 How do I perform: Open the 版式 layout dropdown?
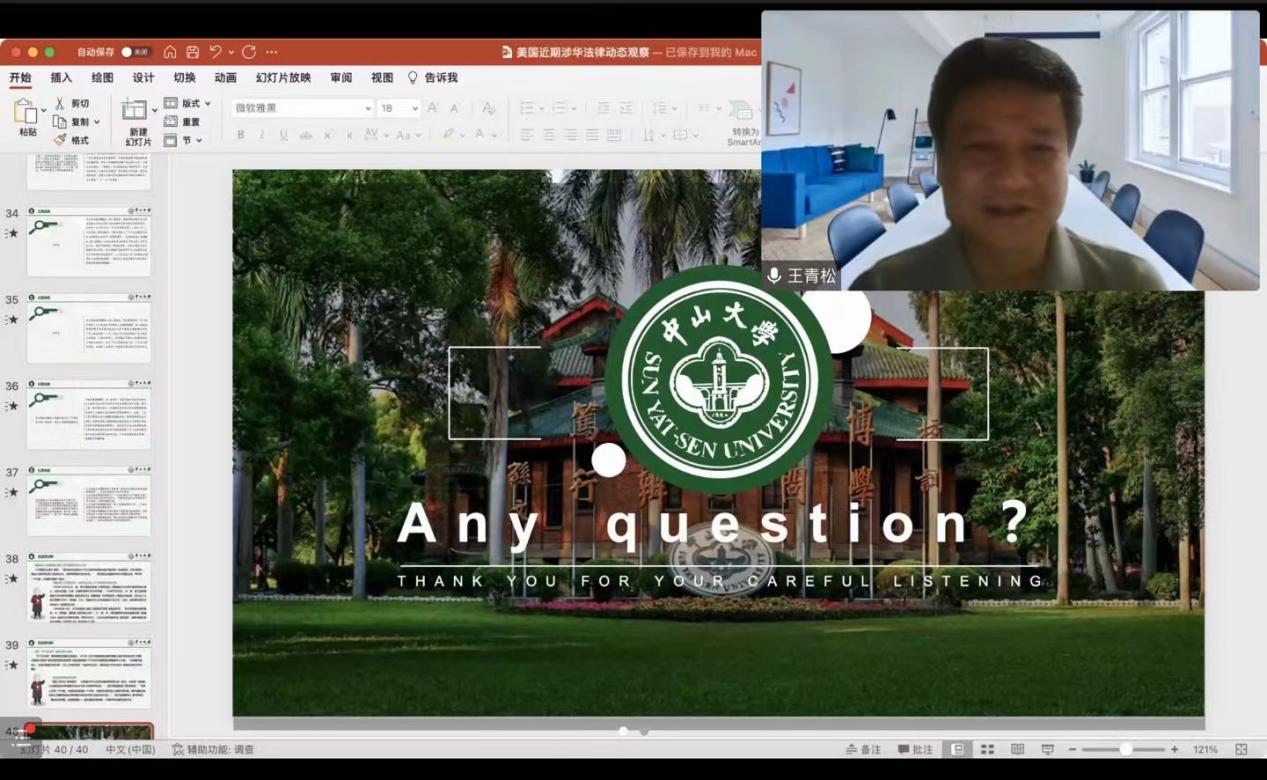[187, 103]
